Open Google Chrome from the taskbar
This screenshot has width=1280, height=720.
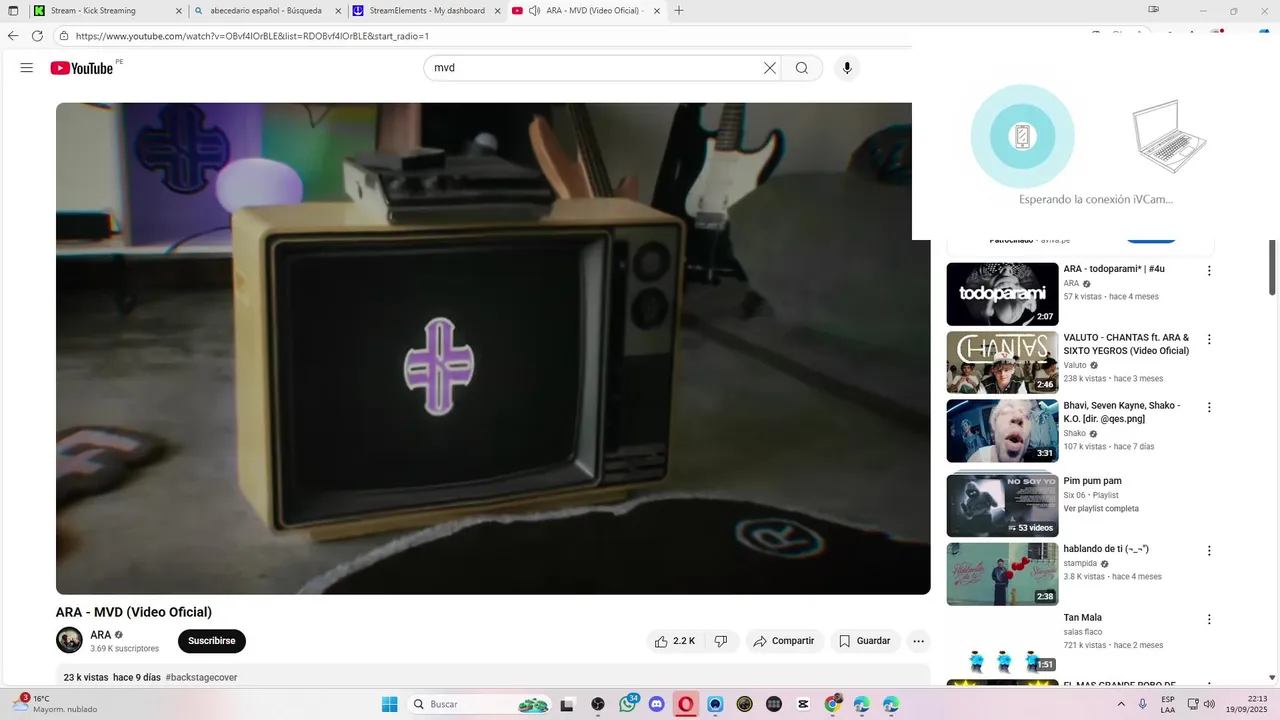coord(832,704)
